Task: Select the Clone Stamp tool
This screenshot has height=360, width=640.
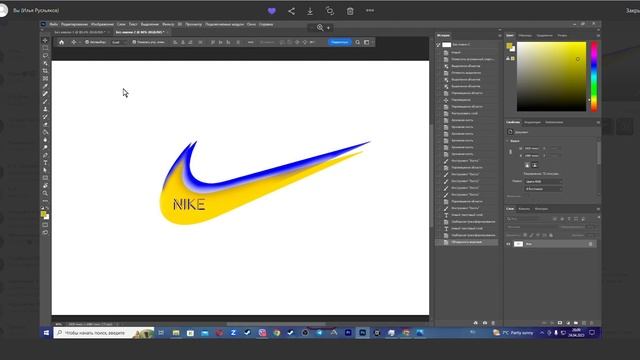Action: pyautogui.click(x=45, y=109)
